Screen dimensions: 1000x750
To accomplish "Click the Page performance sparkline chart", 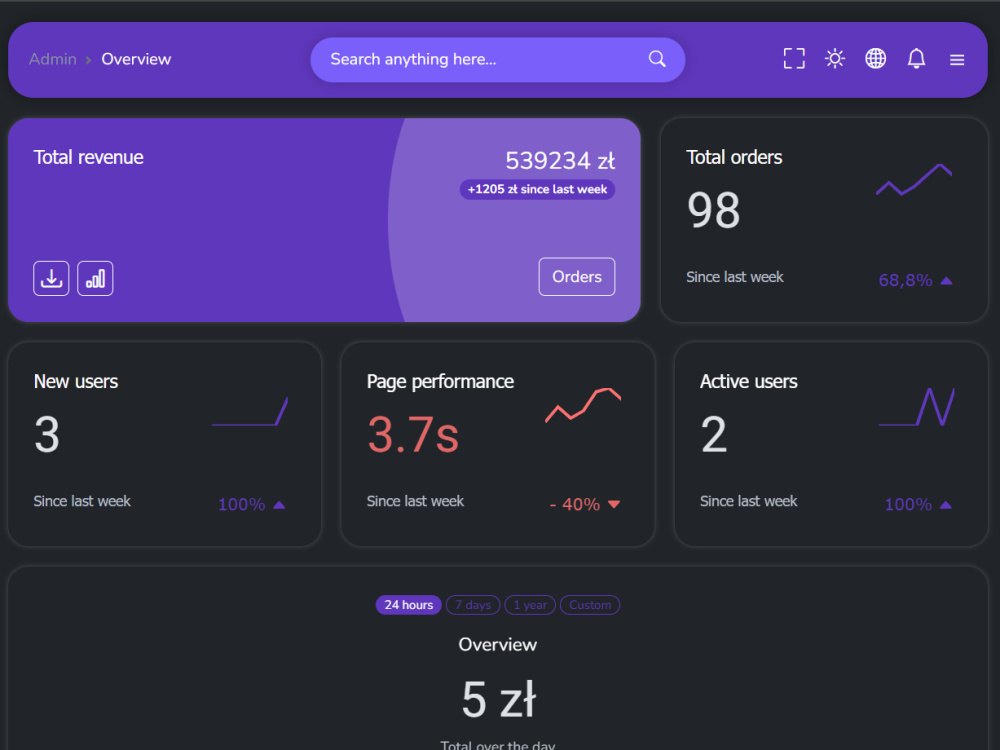I will coord(583,404).
